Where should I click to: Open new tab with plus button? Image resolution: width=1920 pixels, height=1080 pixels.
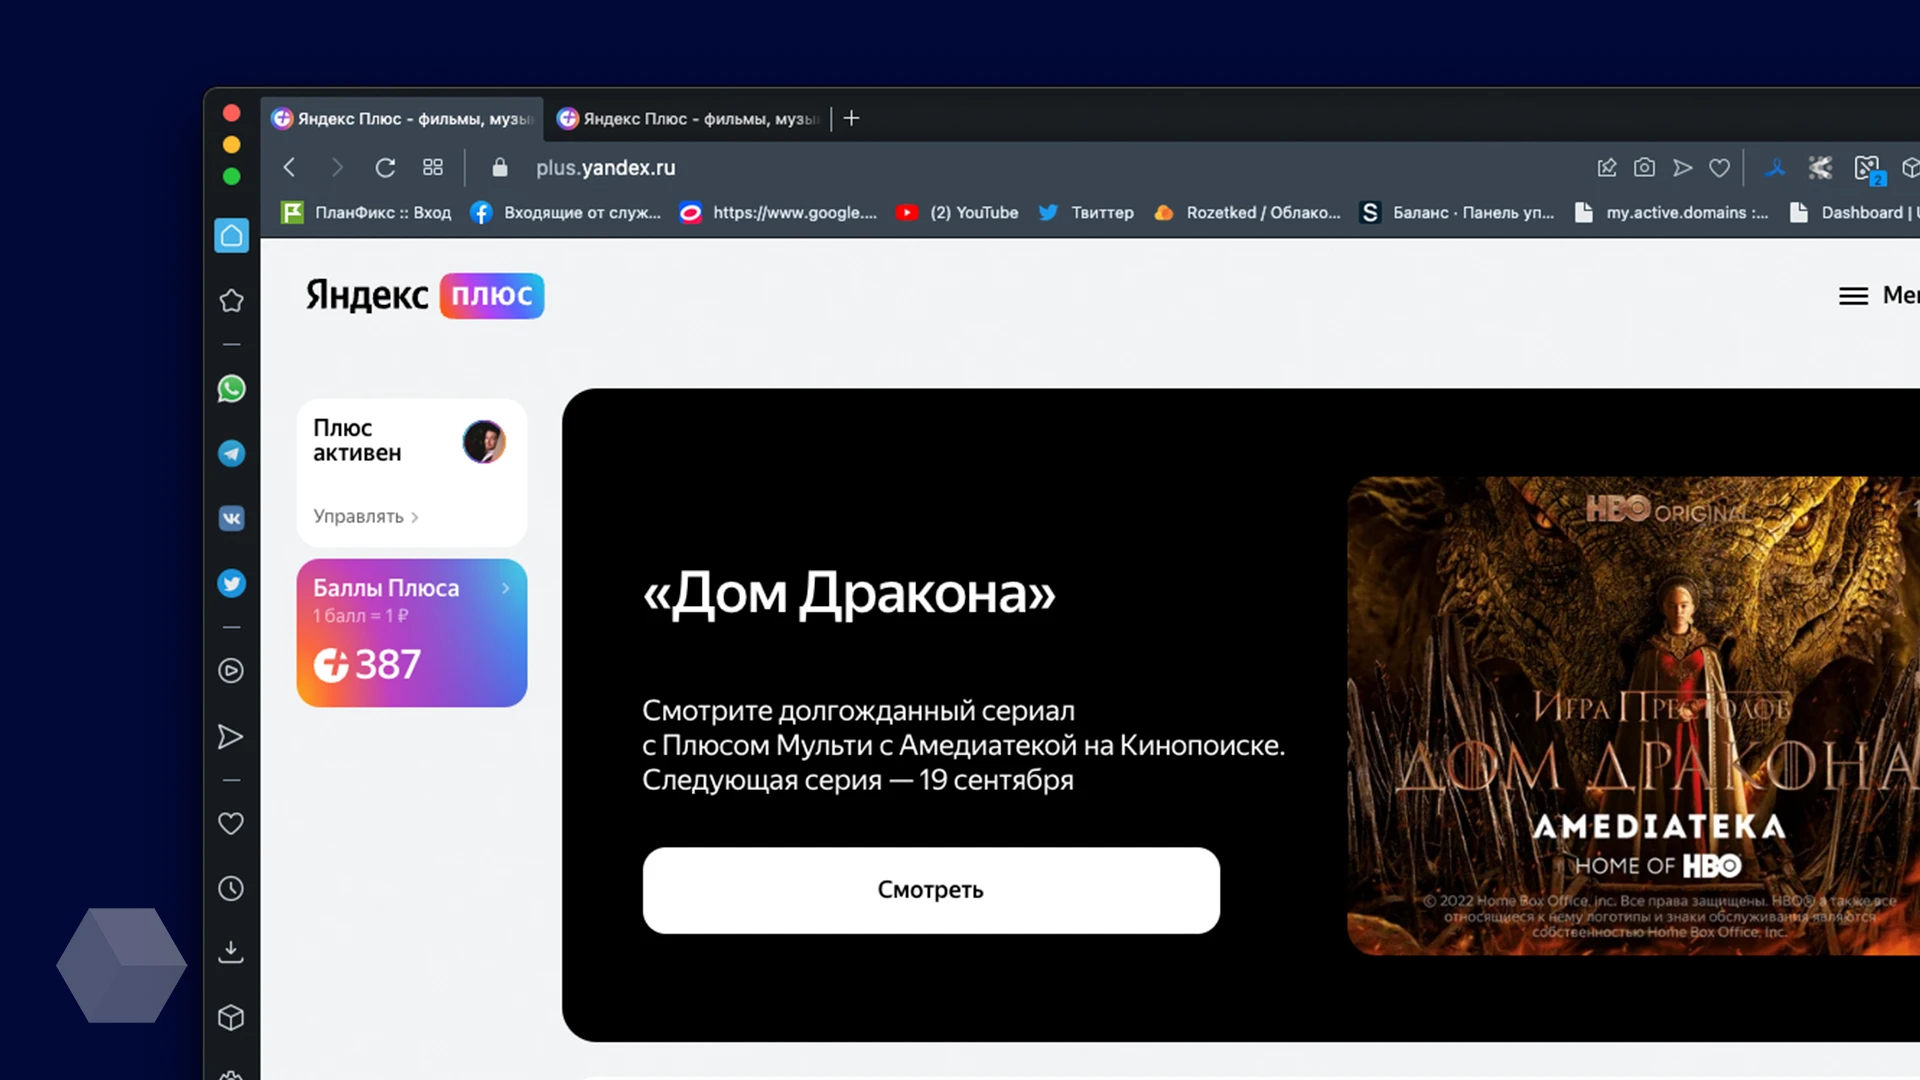pyautogui.click(x=852, y=118)
